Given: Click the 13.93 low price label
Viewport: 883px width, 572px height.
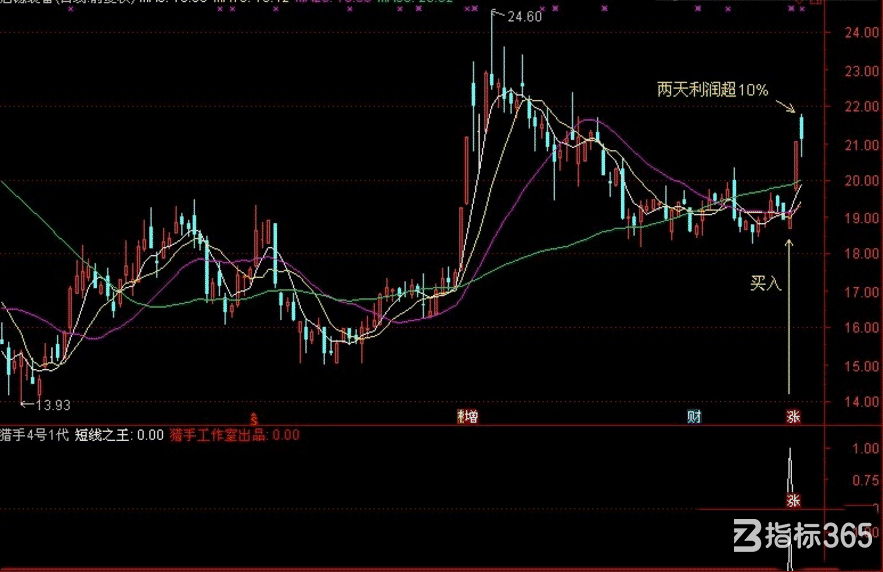Looking at the screenshot, I should coord(53,405).
